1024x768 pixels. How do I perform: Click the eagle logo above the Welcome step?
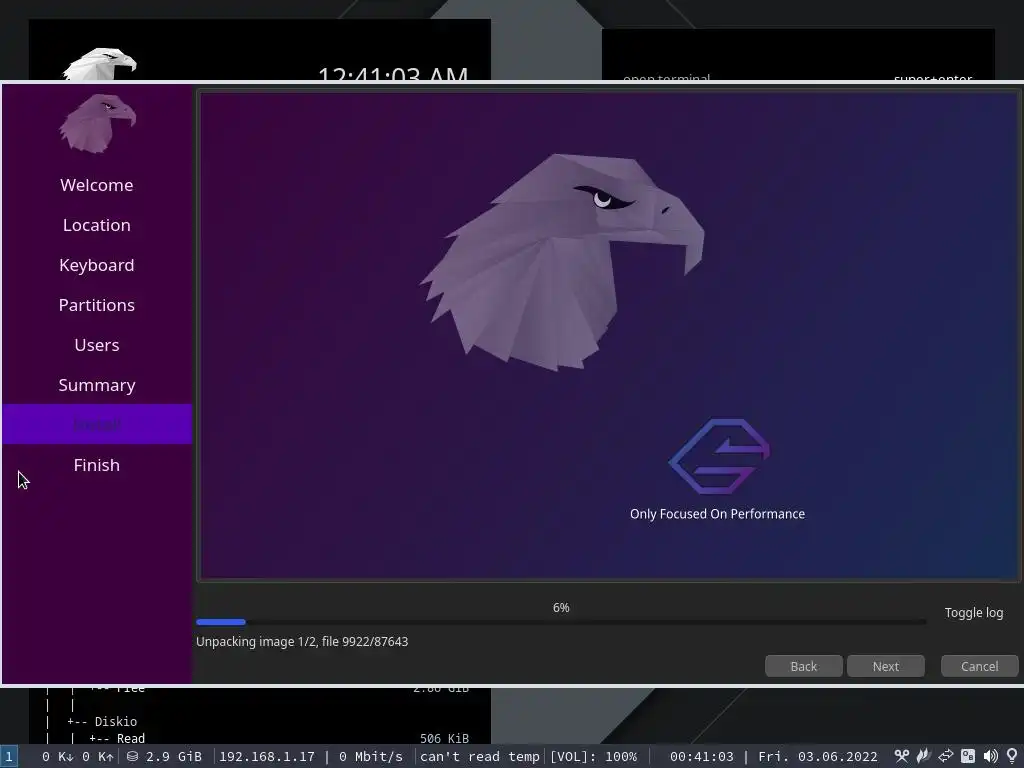(97, 123)
